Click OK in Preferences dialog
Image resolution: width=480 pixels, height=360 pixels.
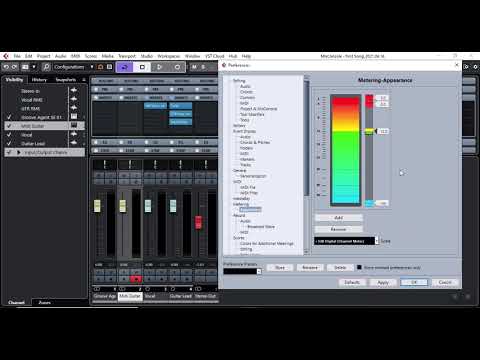[x=414, y=282]
